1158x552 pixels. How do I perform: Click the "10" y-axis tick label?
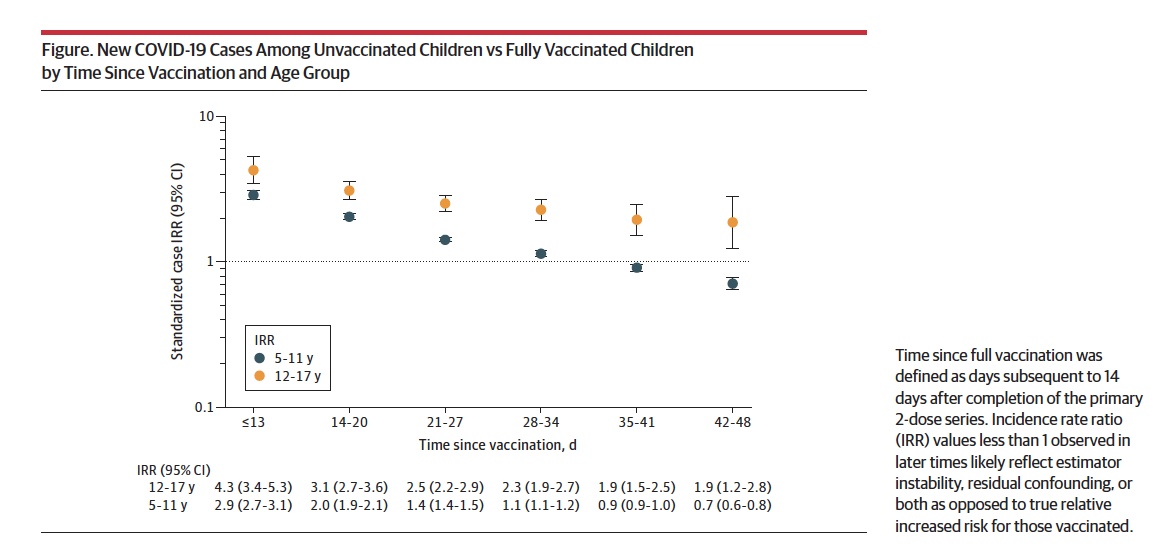coord(207,117)
